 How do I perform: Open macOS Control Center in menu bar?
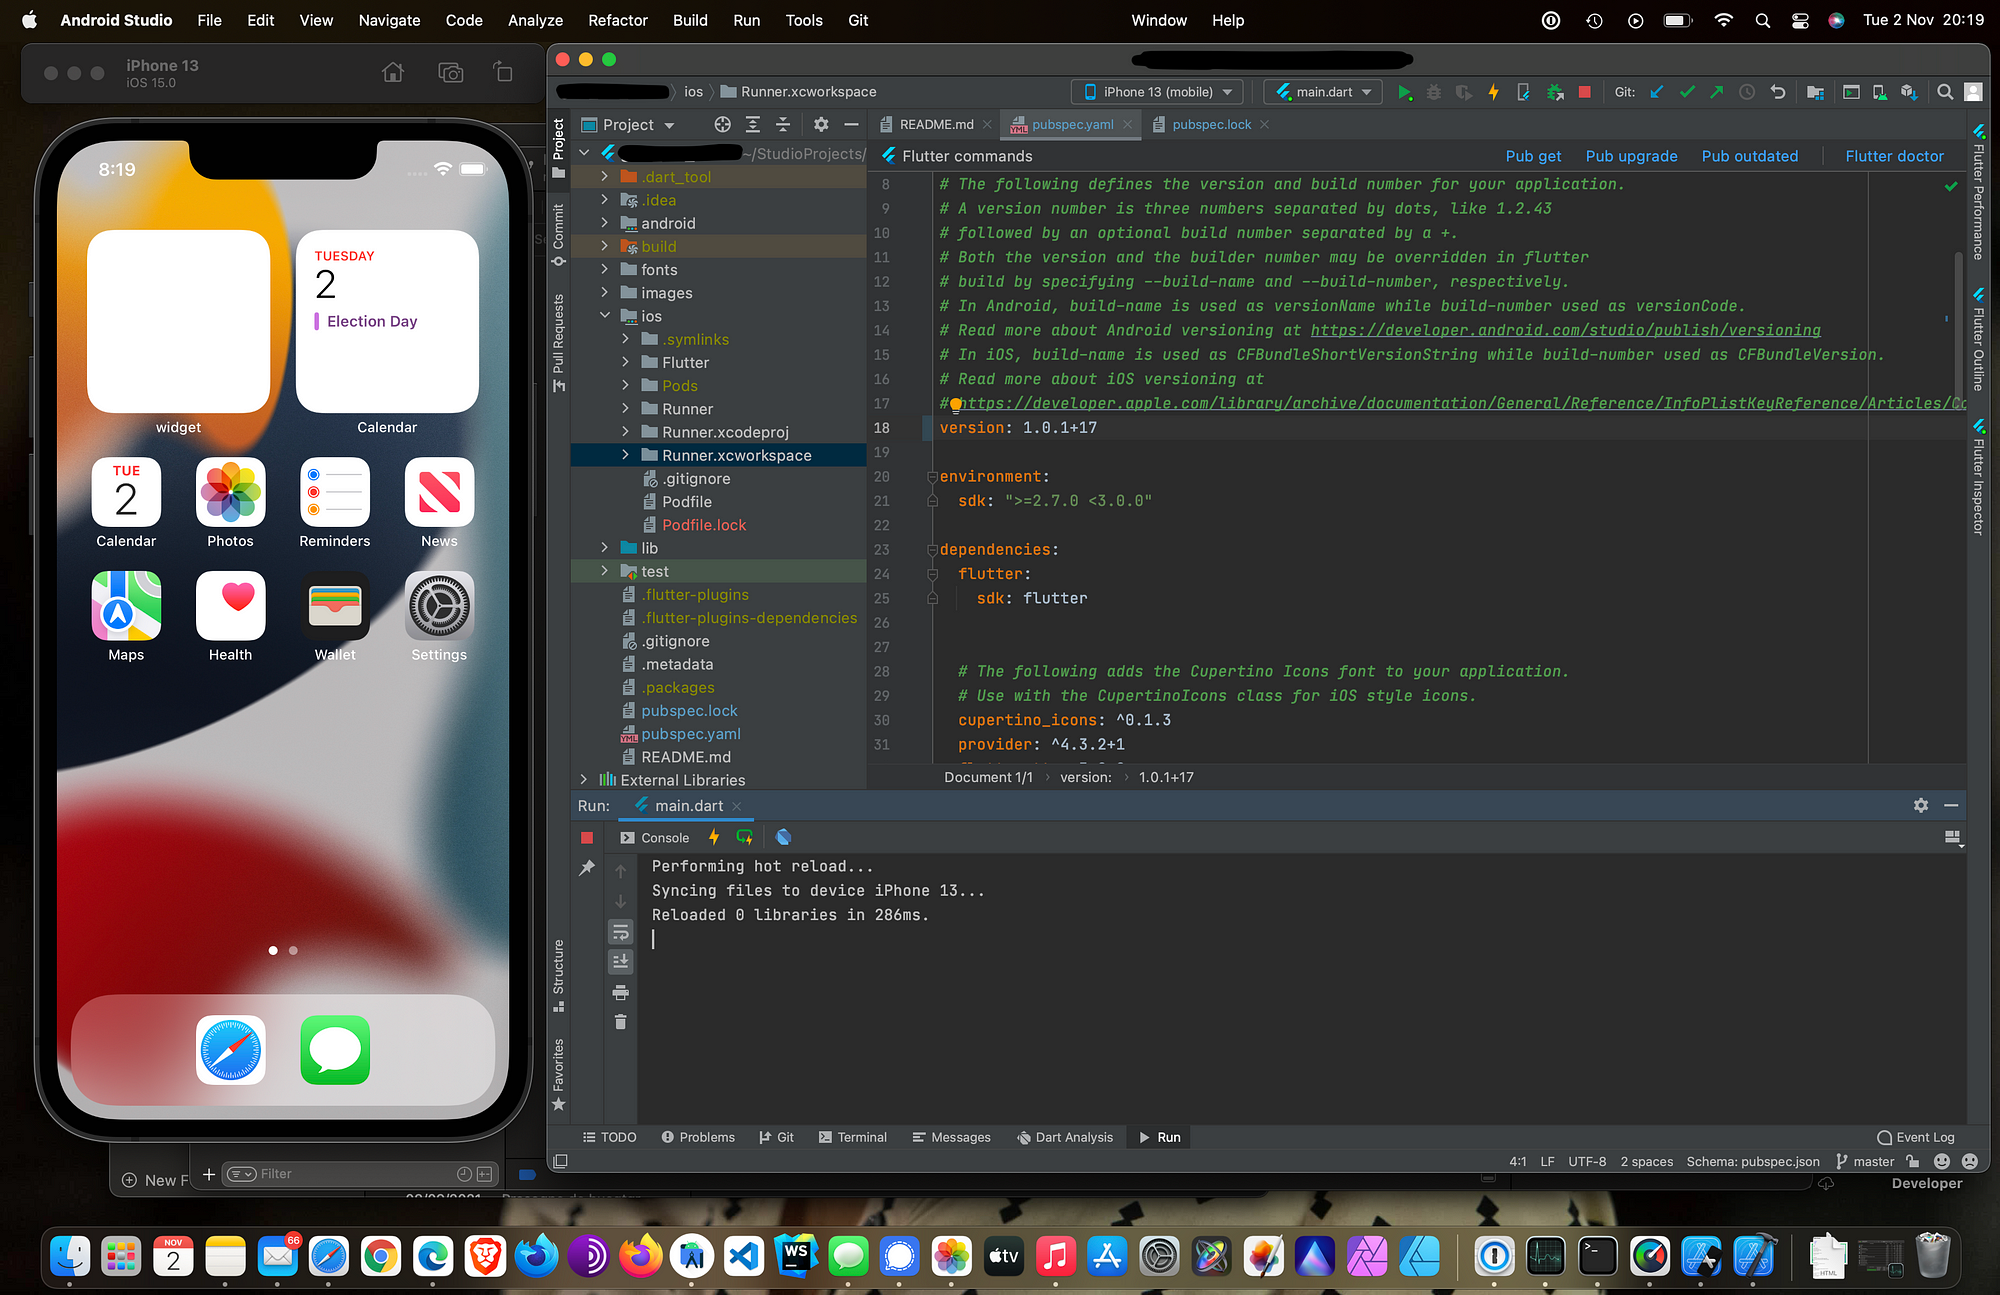1800,20
